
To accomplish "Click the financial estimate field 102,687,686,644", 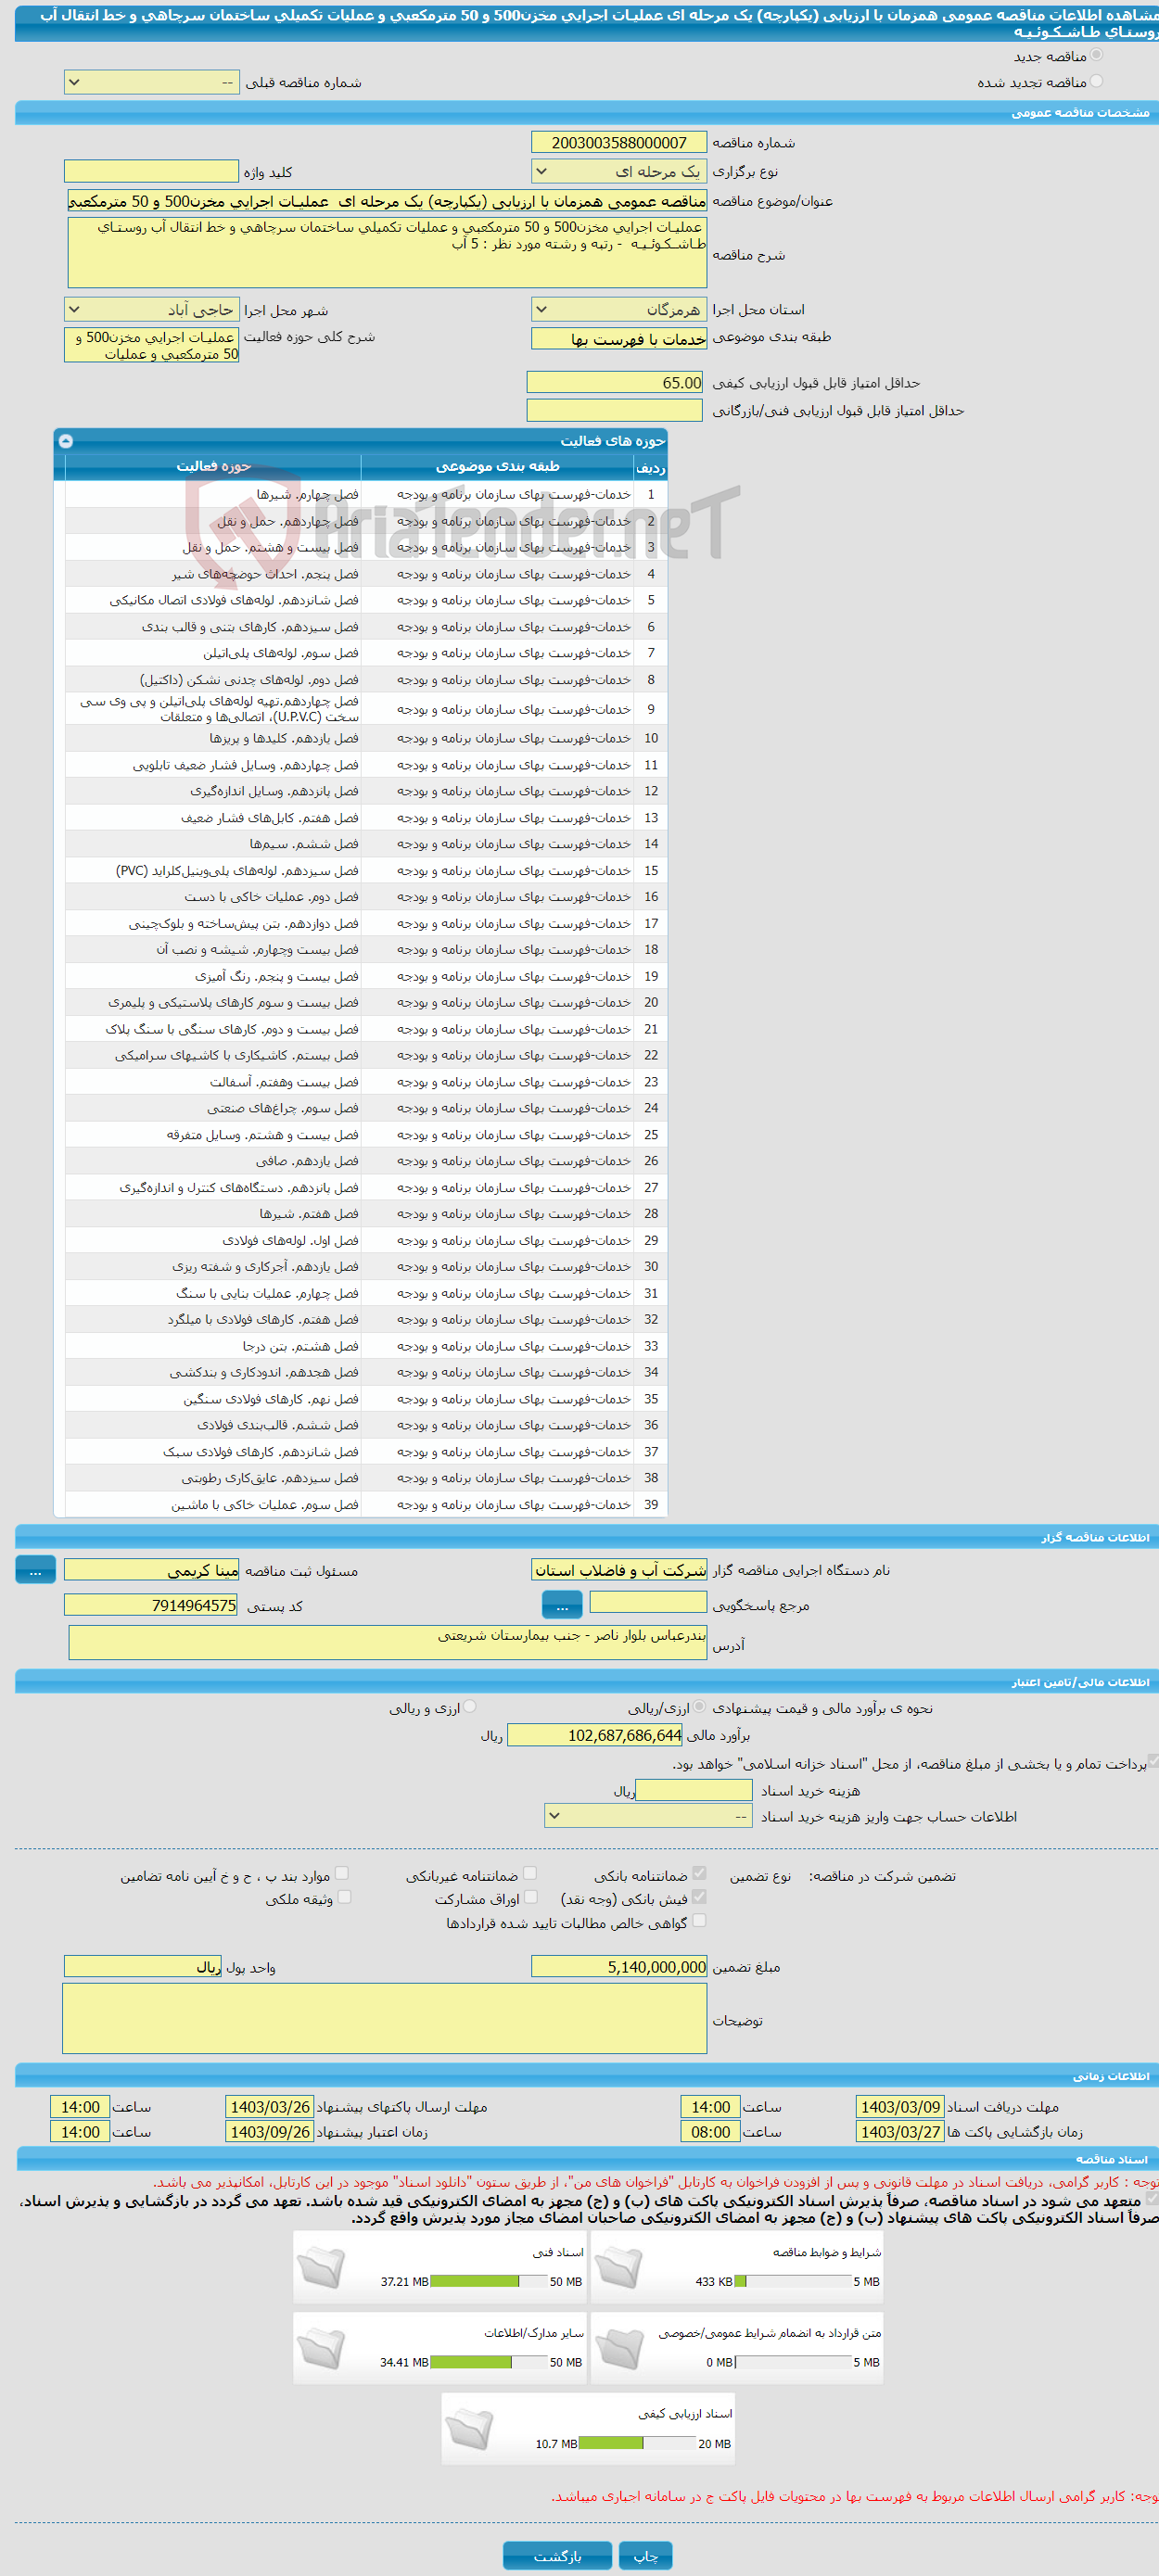I will (595, 1735).
